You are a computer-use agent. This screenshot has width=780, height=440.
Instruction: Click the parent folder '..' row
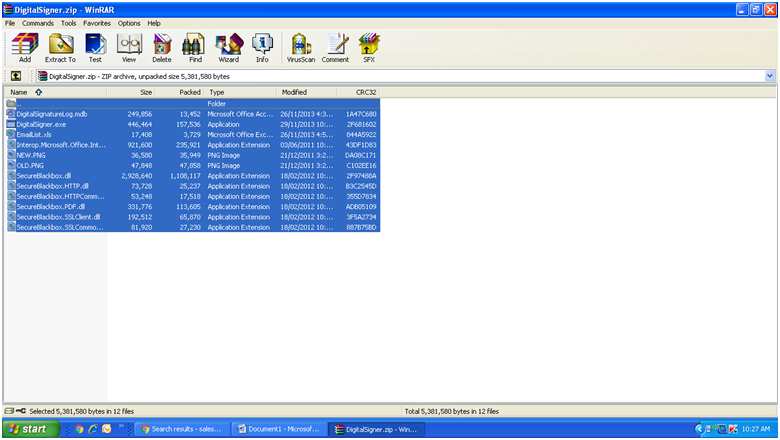193,103
